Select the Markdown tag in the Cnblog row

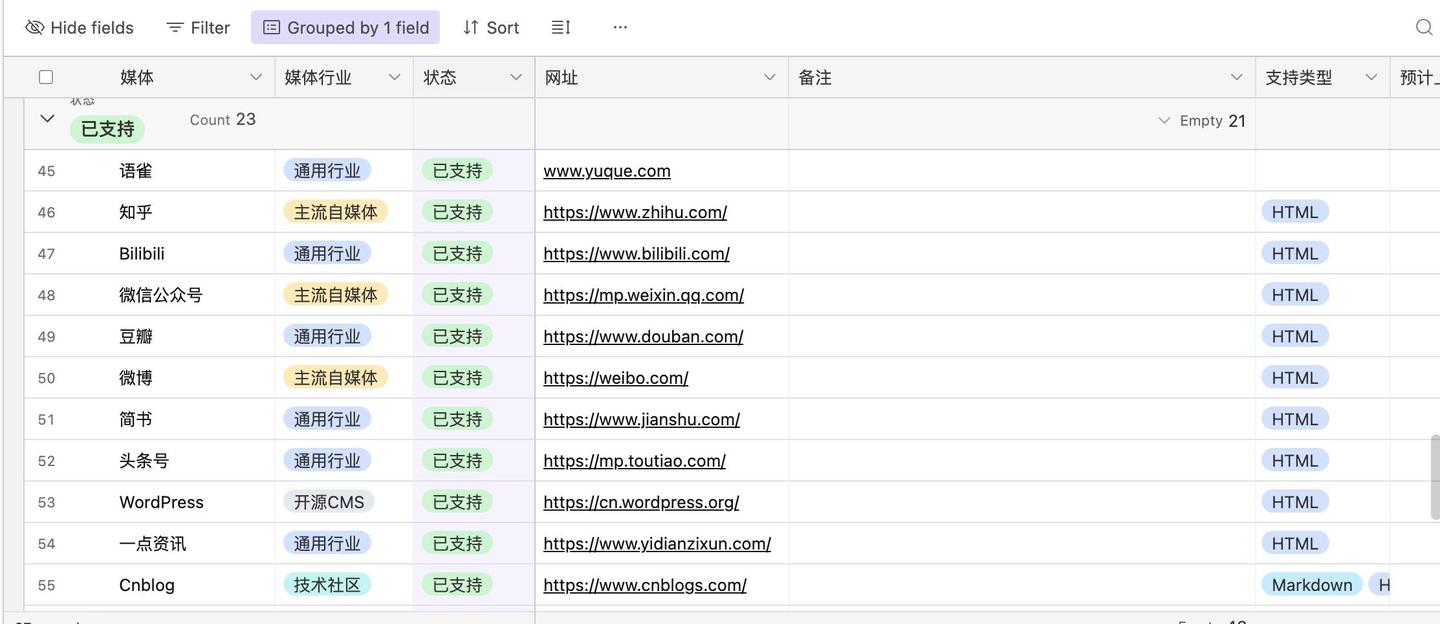1310,583
